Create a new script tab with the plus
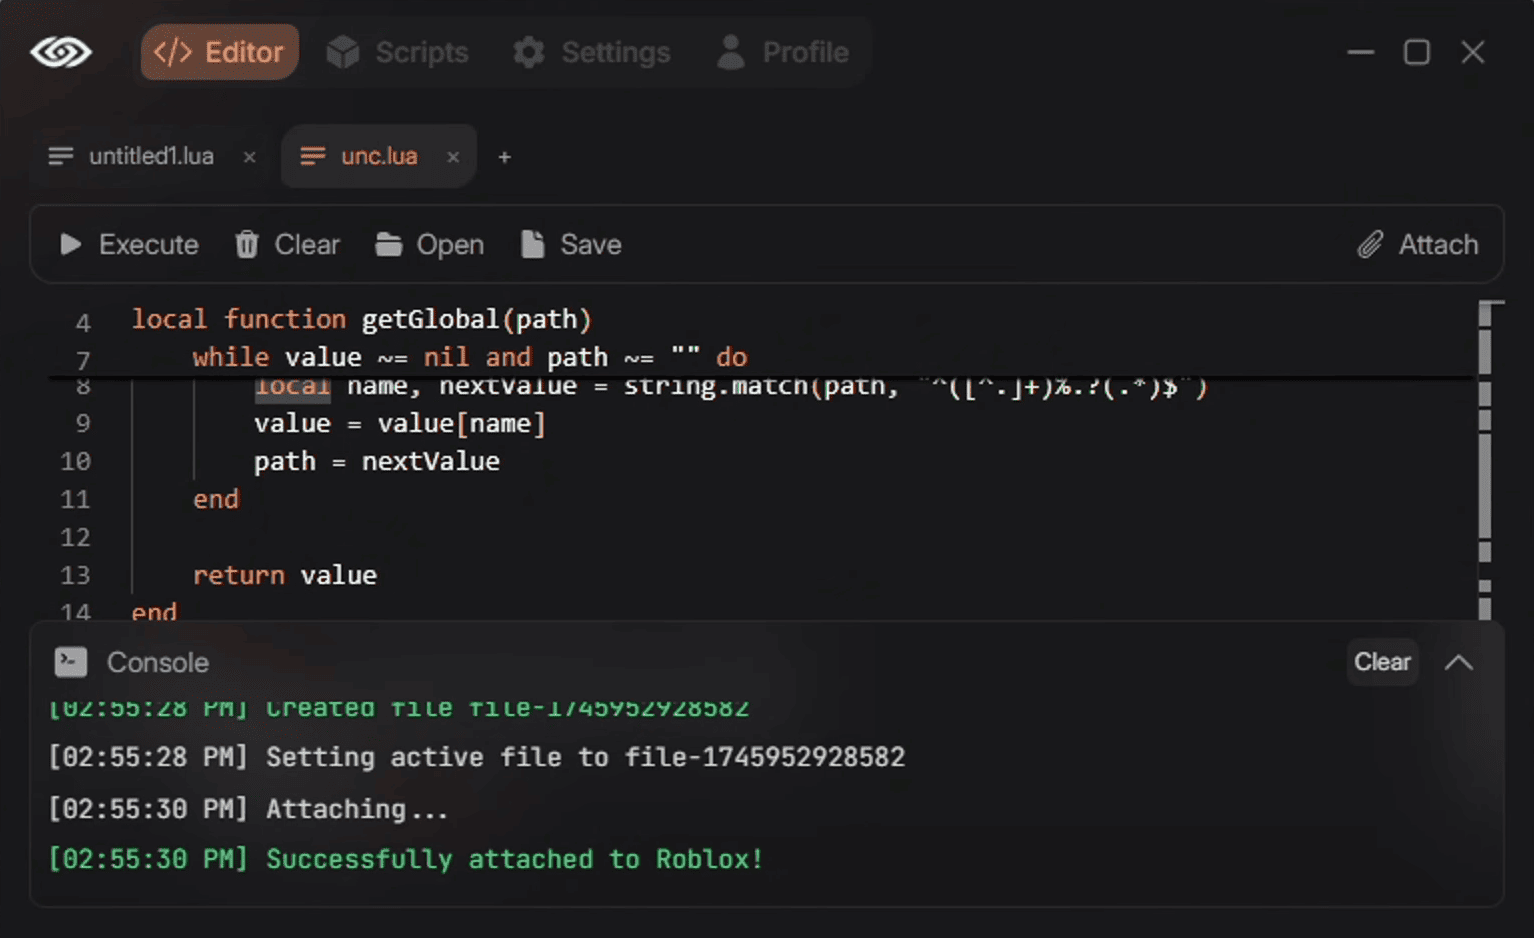This screenshot has height=938, width=1534. click(504, 156)
